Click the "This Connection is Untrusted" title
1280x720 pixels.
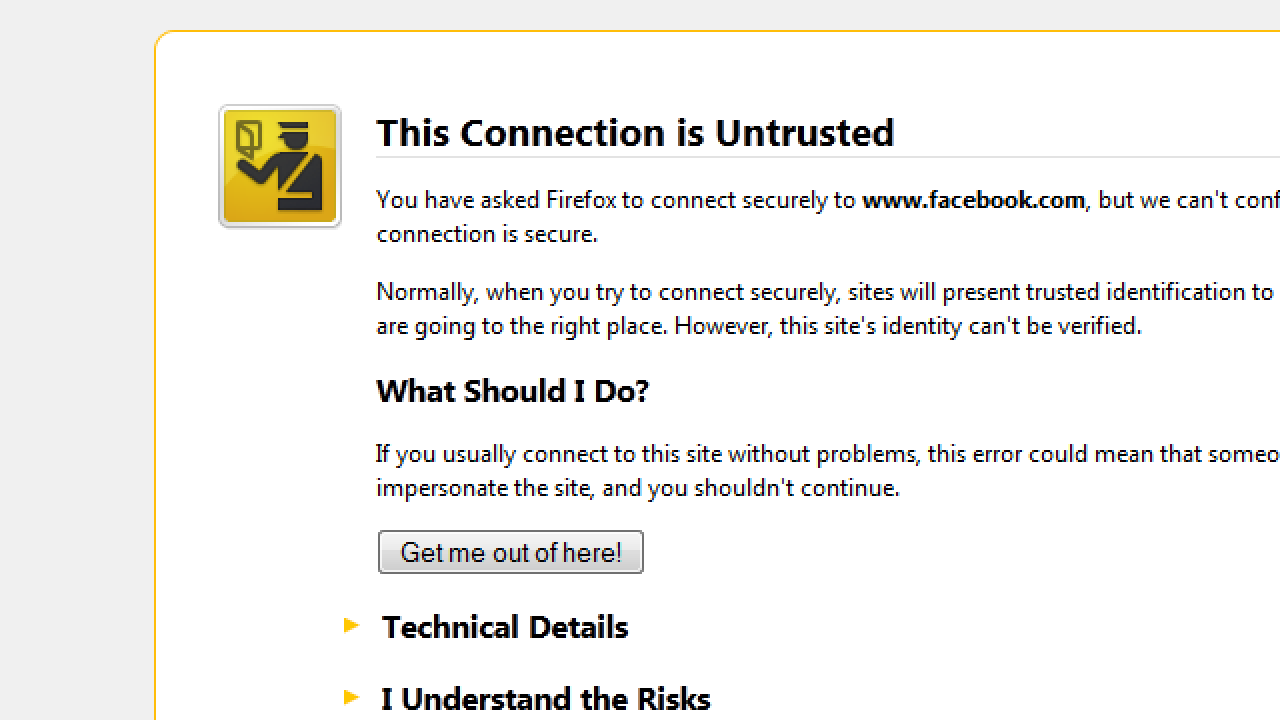click(635, 133)
